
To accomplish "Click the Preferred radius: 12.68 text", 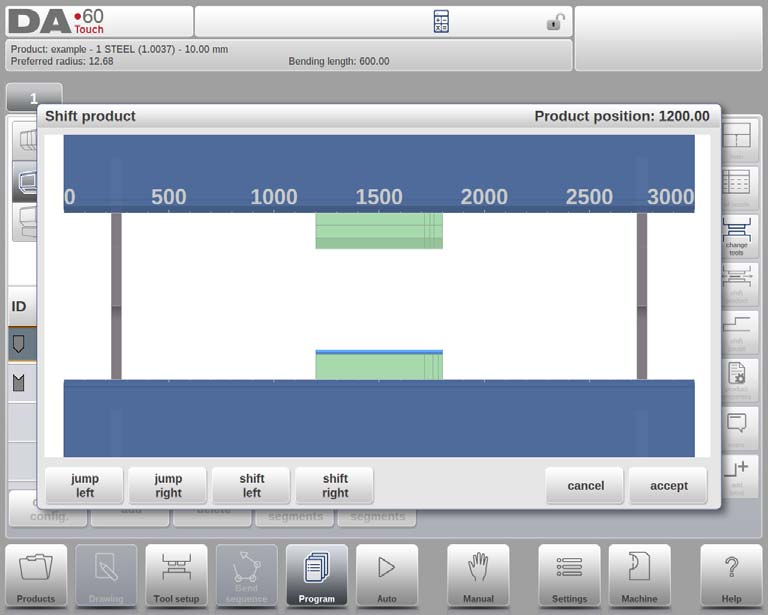I will point(62,61).
